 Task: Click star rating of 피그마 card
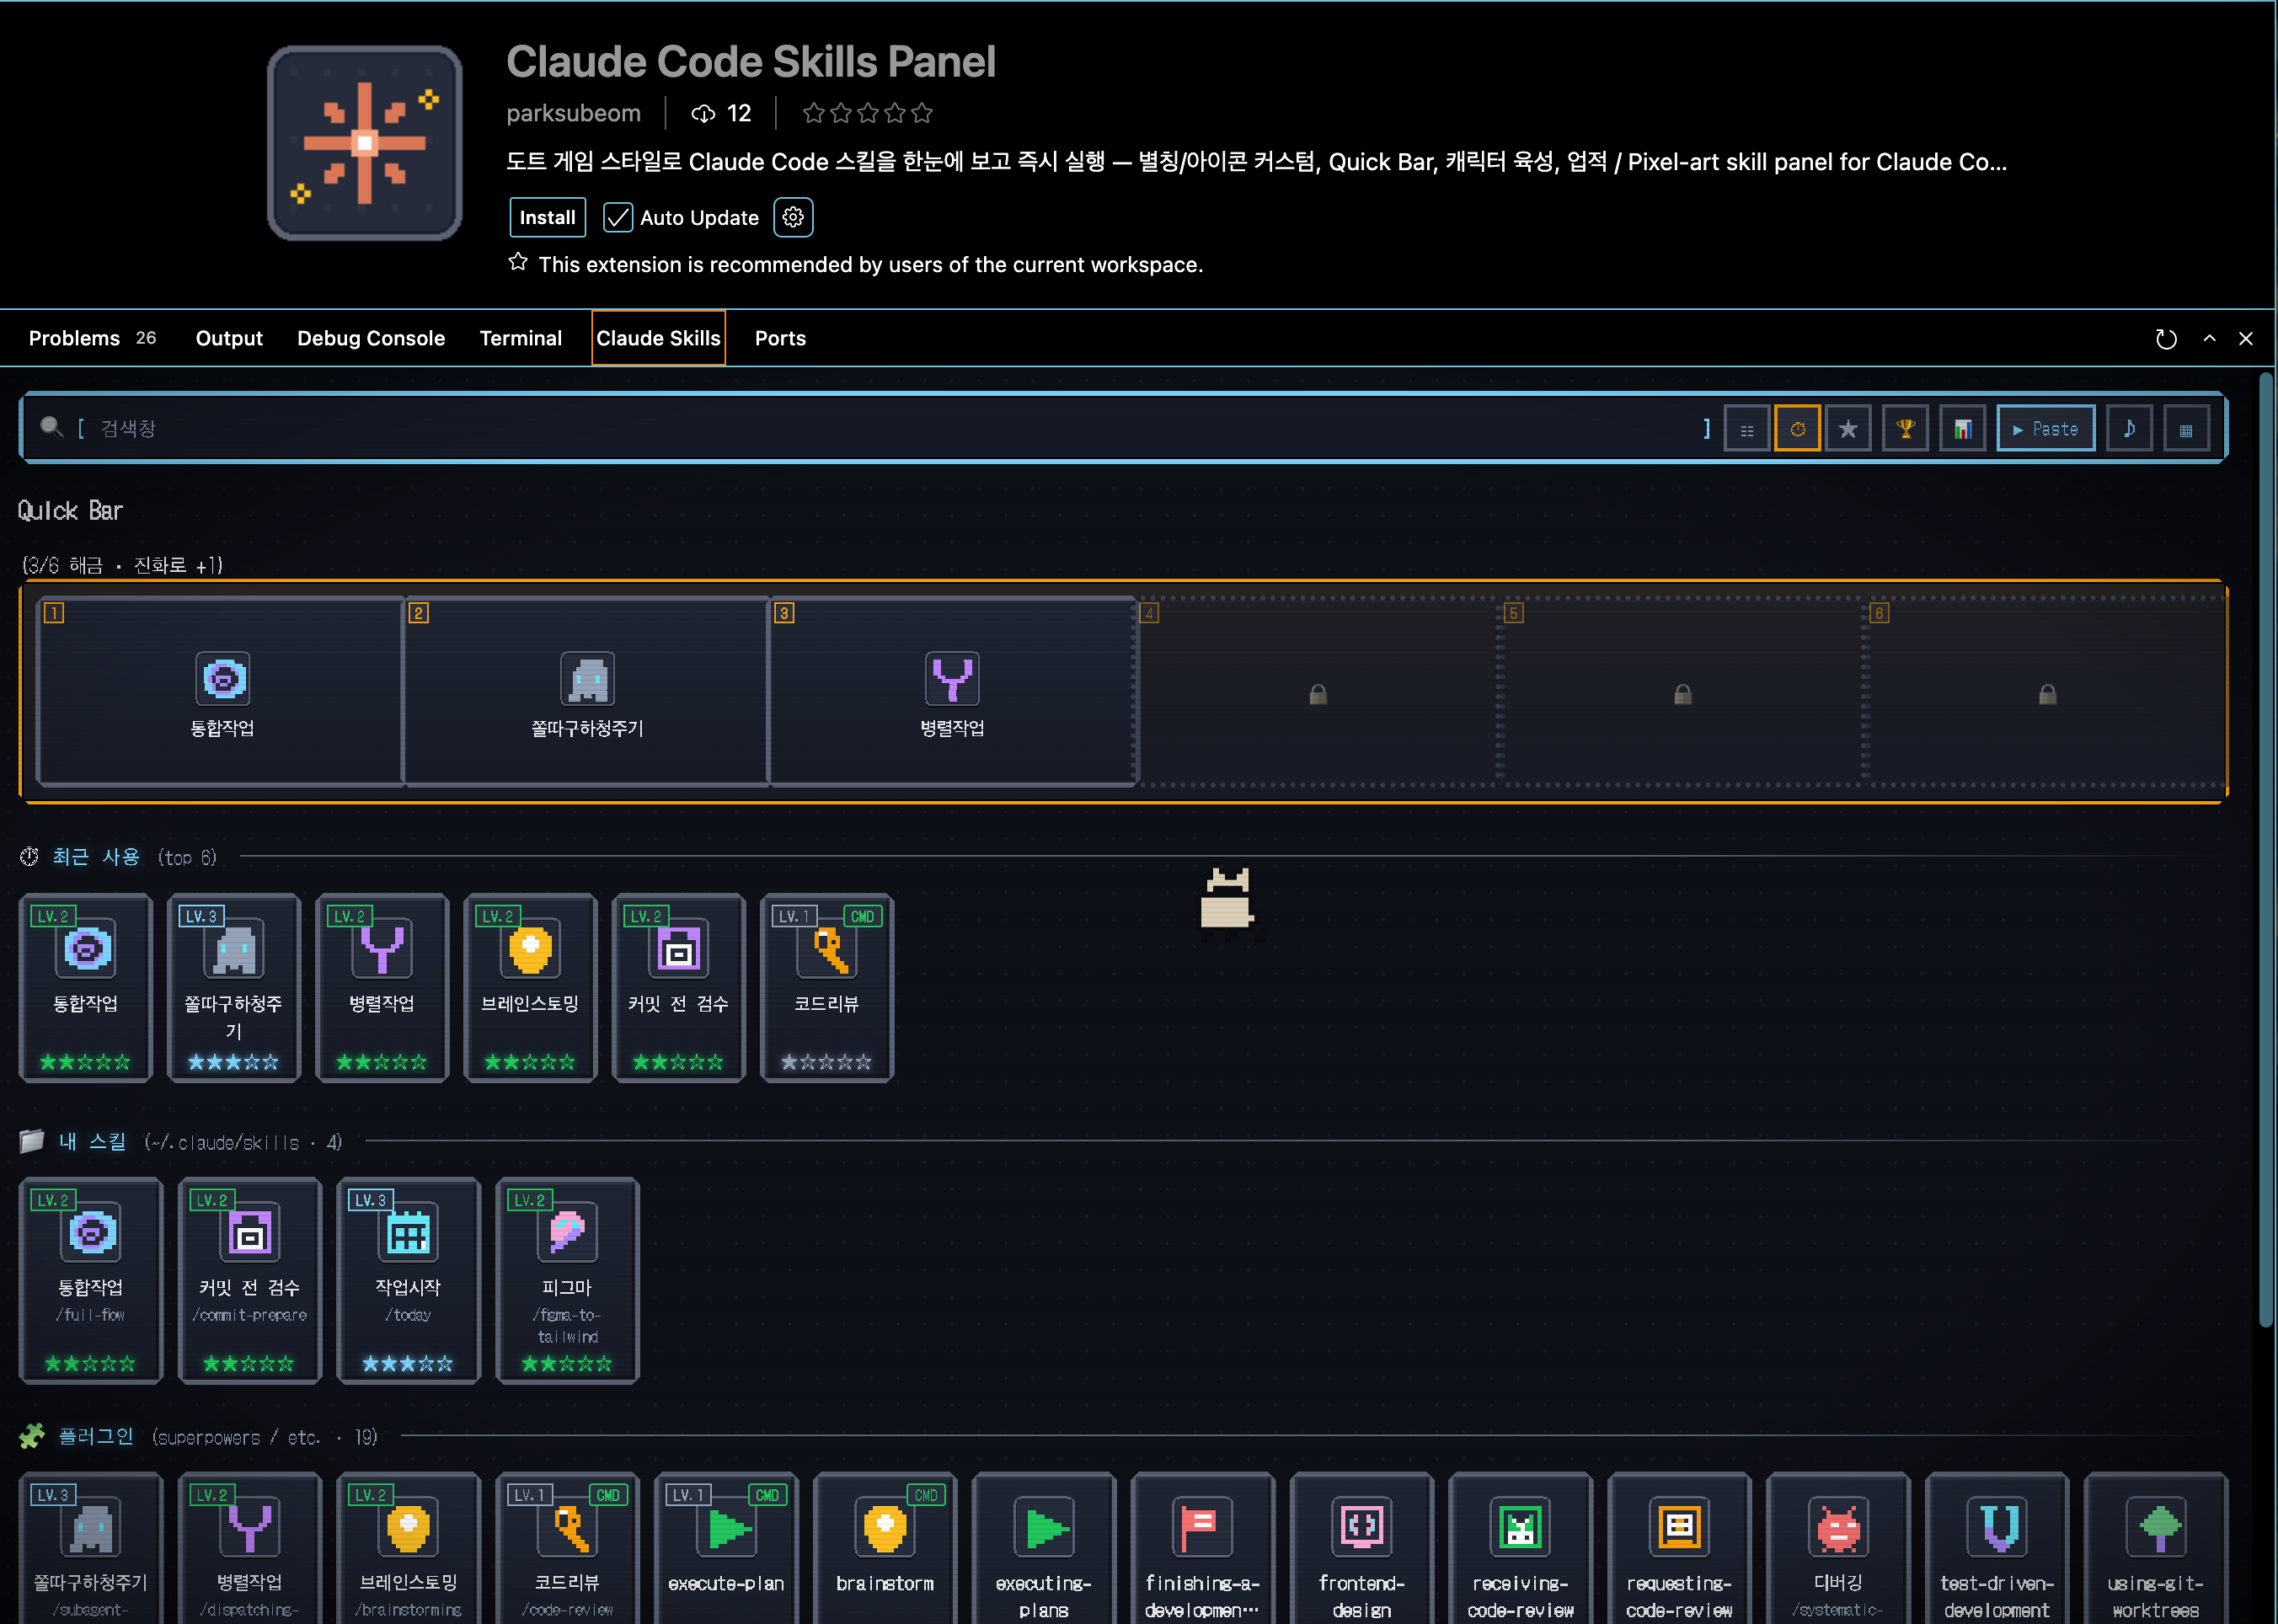pyautogui.click(x=567, y=1364)
